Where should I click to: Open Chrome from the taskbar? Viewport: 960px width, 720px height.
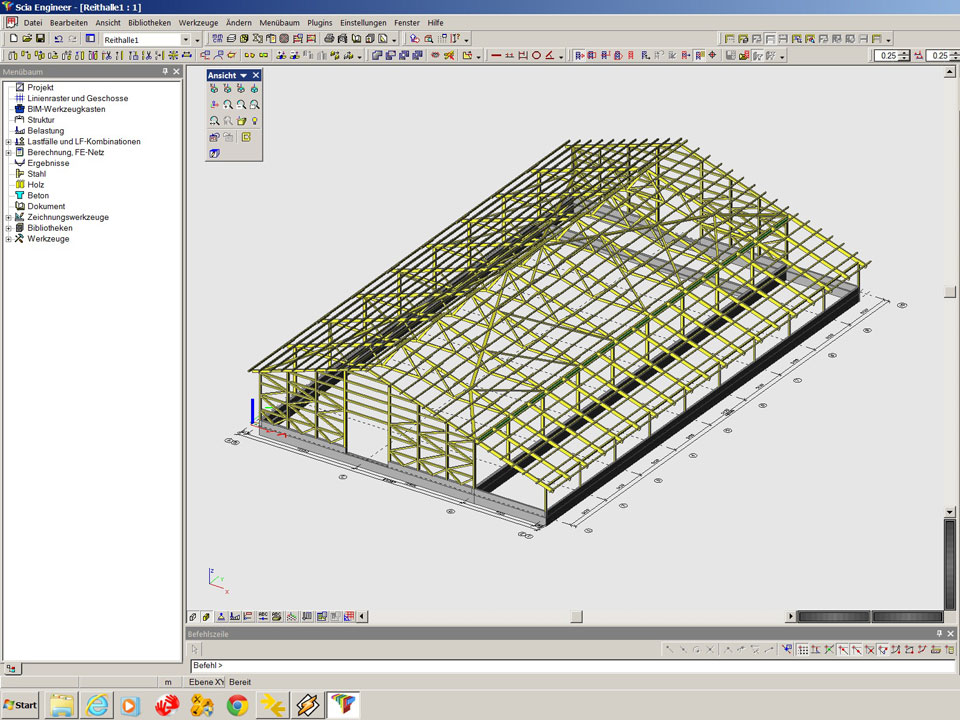click(x=237, y=705)
